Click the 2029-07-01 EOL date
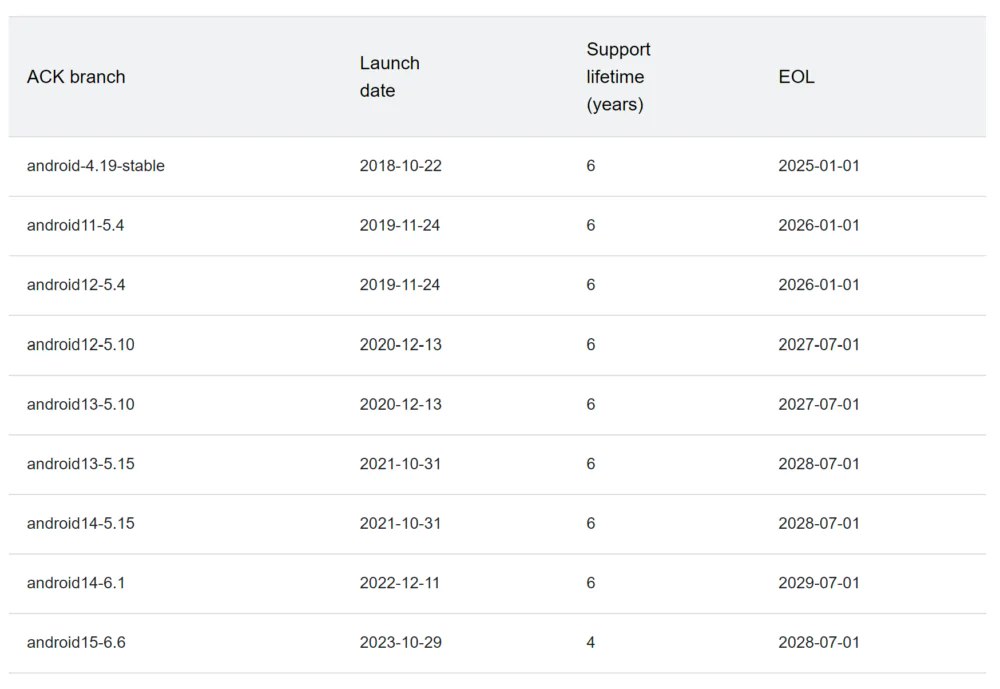This screenshot has width=1000, height=689. point(819,583)
